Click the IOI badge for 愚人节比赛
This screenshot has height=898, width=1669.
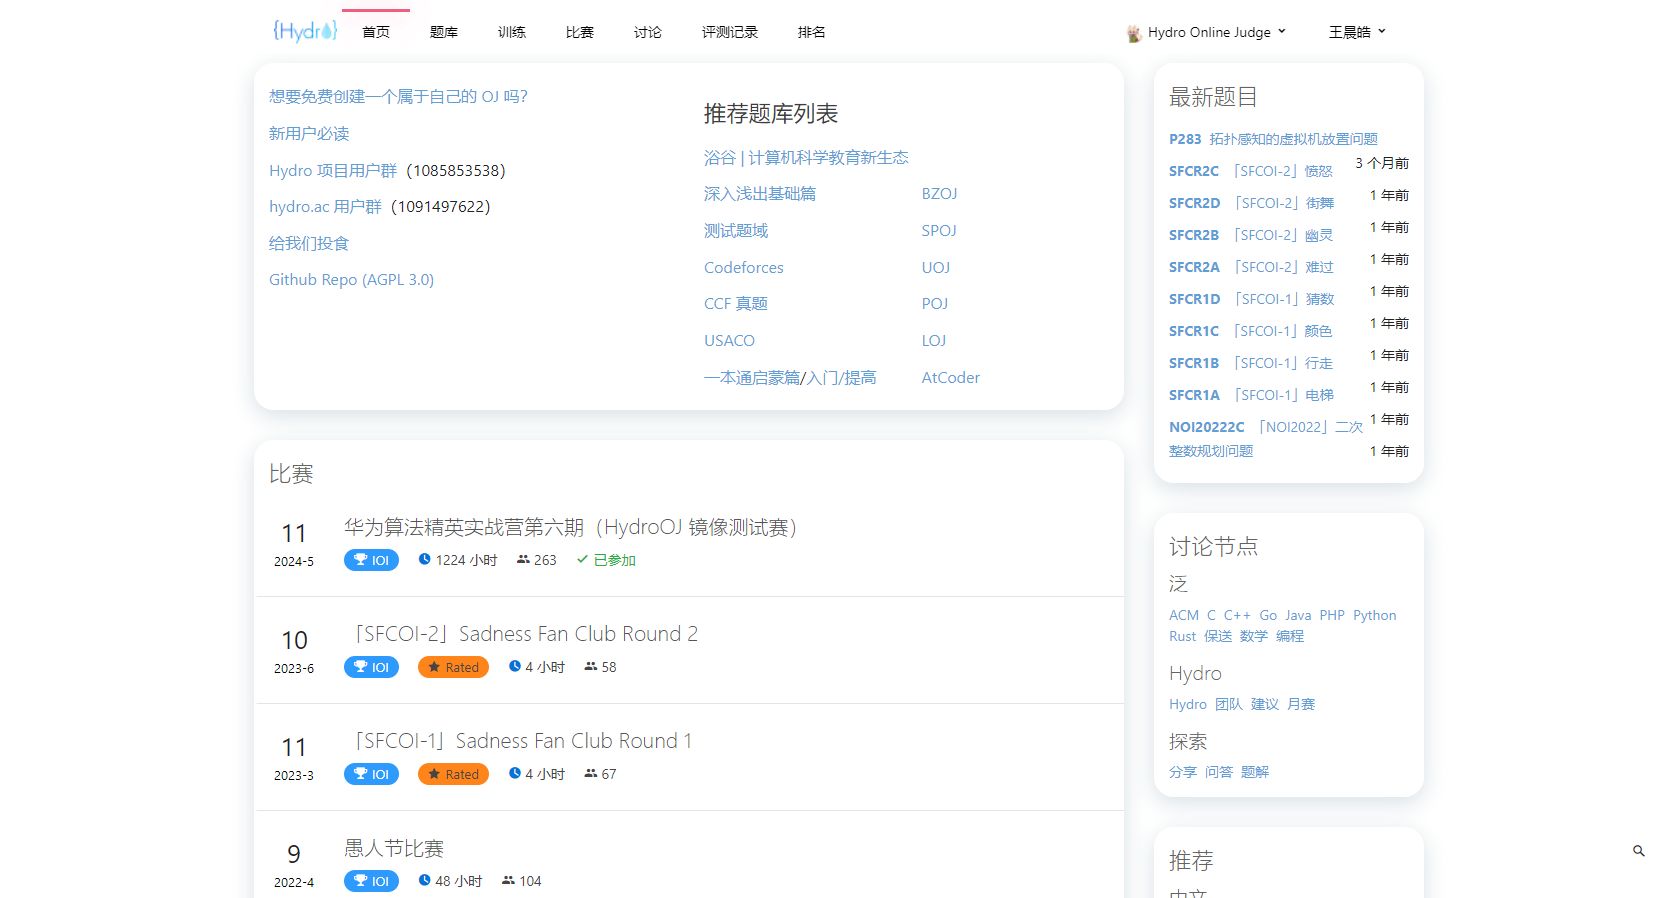[371, 881]
